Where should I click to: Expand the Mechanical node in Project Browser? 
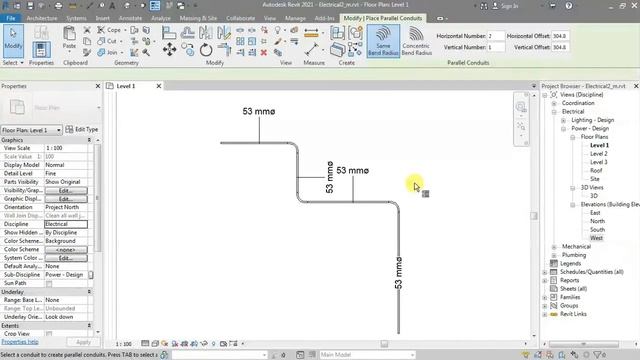tap(554, 247)
